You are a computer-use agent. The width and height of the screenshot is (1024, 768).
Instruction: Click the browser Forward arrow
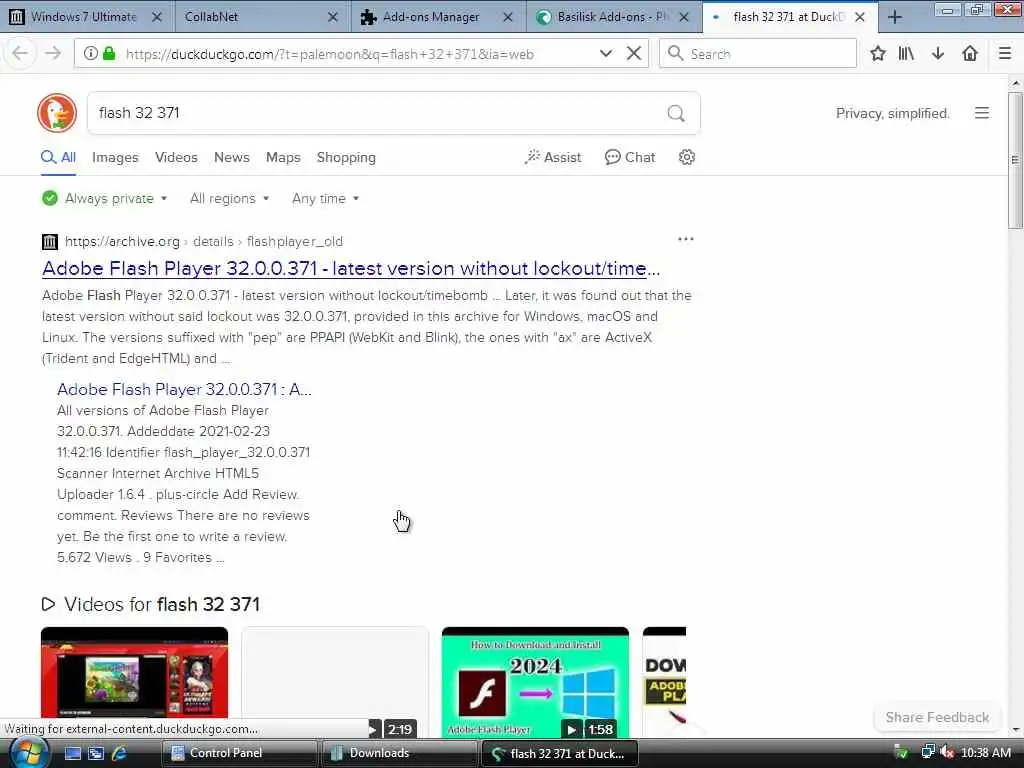point(53,54)
